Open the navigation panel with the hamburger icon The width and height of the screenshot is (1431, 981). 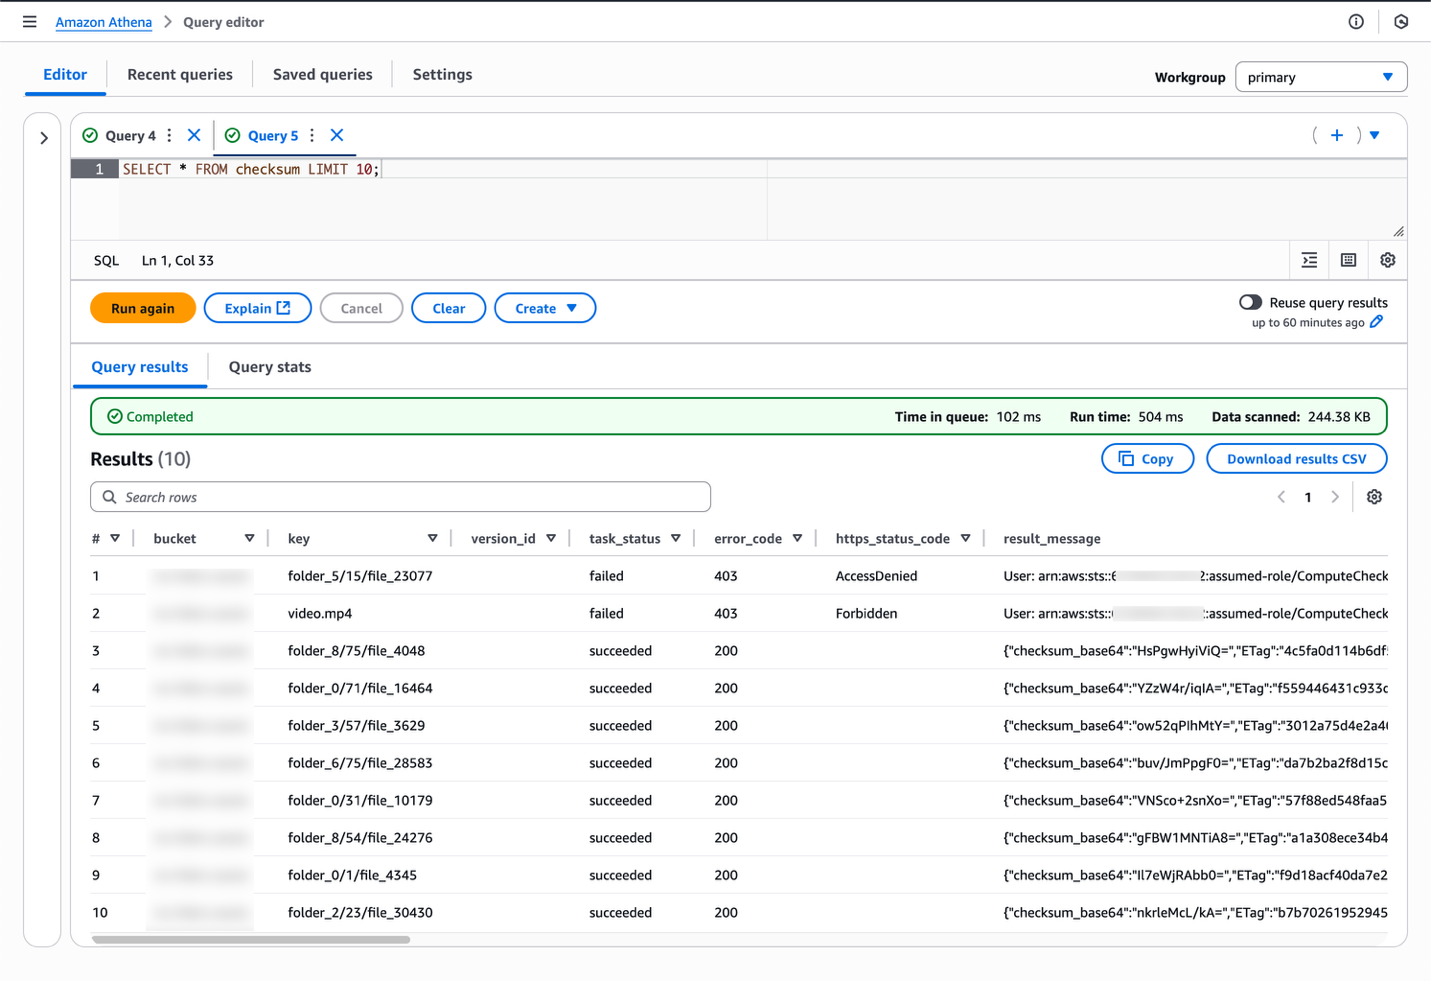[x=29, y=21]
